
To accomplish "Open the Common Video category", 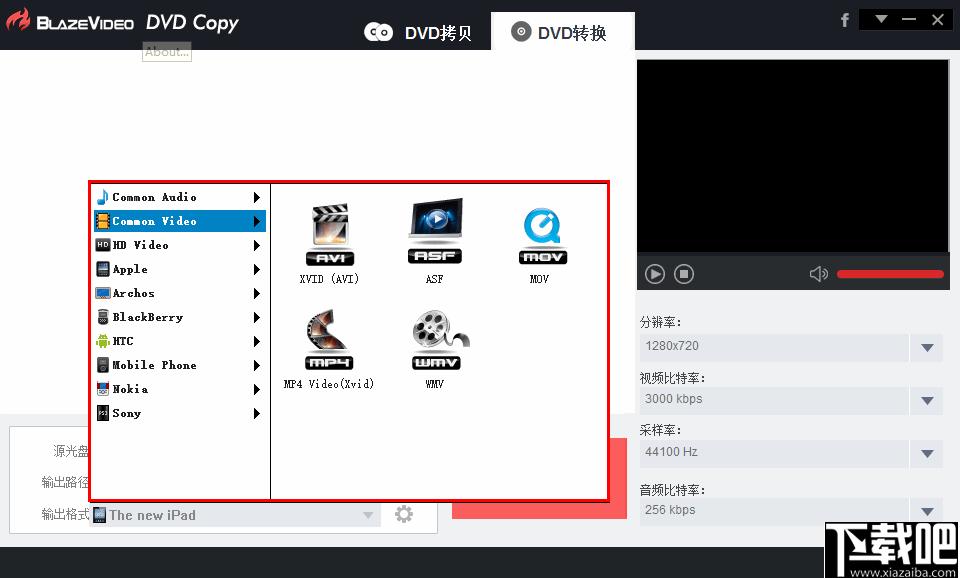I will tap(180, 221).
